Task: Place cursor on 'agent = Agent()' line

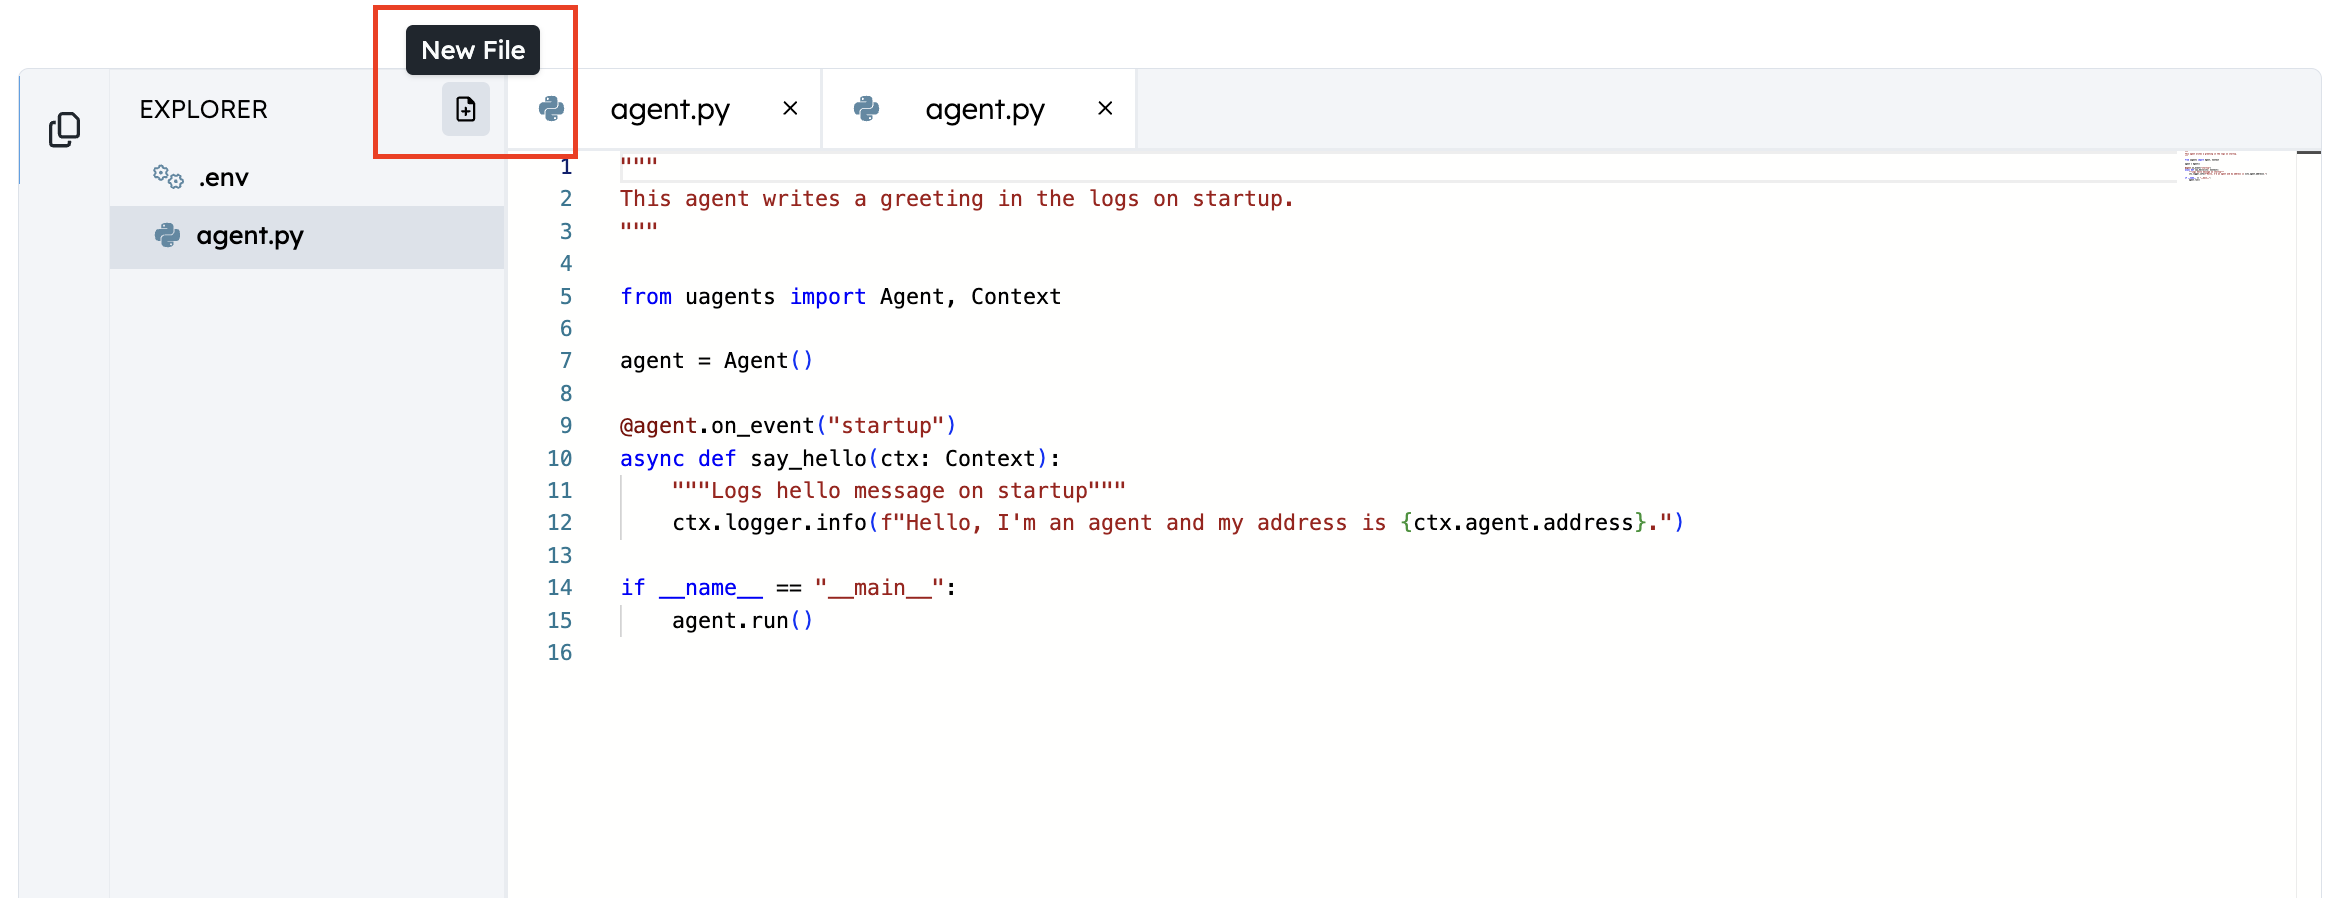Action: [716, 361]
